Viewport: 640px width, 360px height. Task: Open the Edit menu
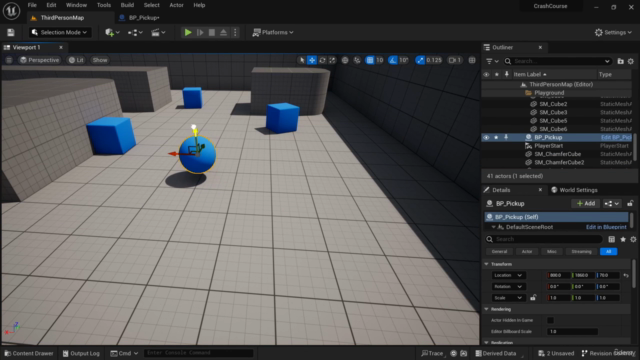51,5
